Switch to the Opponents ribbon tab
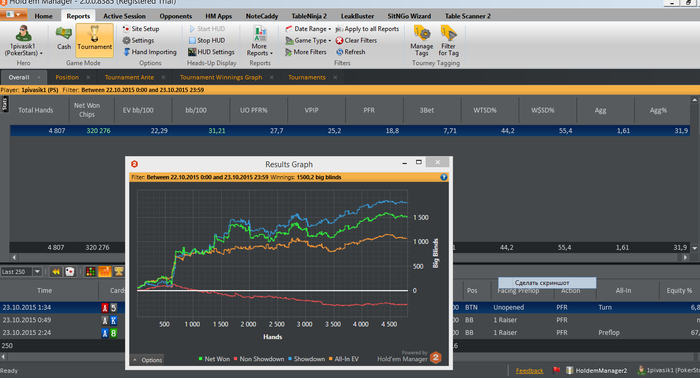Screen dimensions: 700x378 pyautogui.click(x=175, y=16)
